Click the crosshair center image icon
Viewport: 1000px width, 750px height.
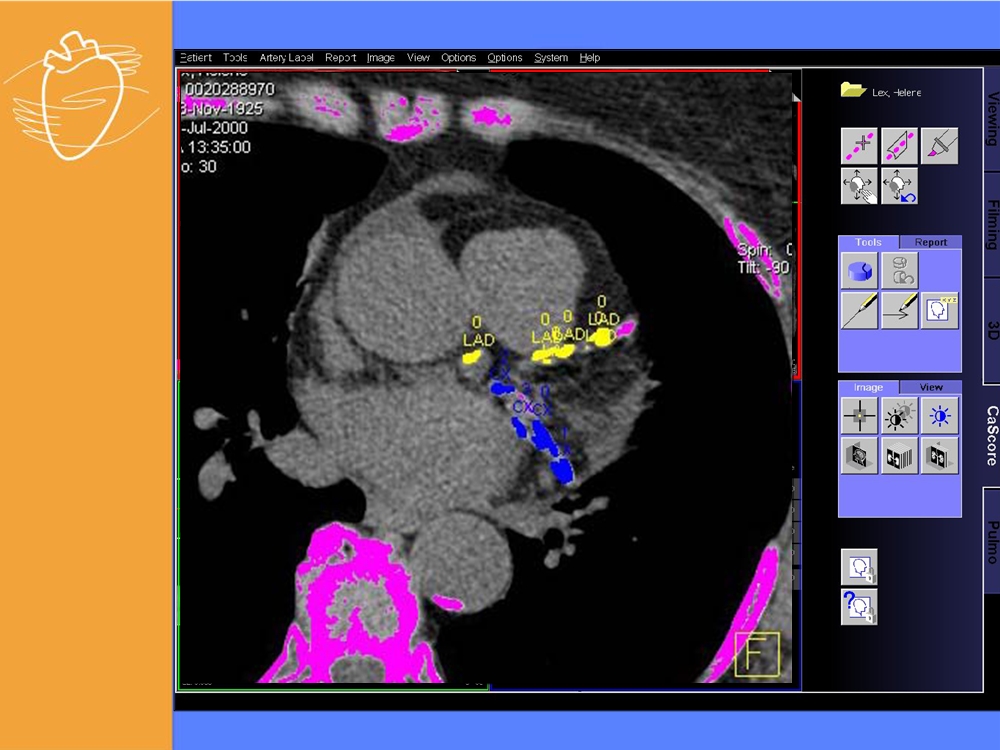click(x=859, y=416)
